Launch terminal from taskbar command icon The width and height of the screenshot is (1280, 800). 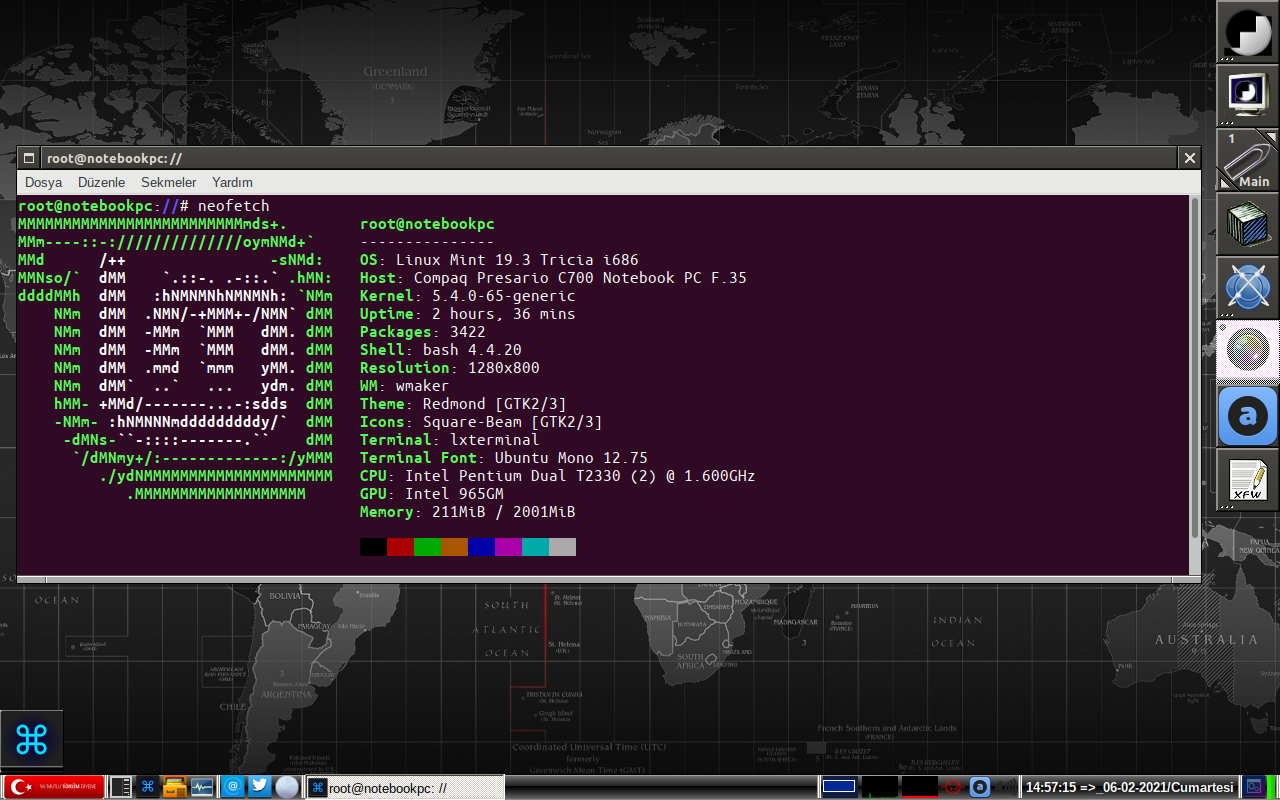tap(147, 787)
